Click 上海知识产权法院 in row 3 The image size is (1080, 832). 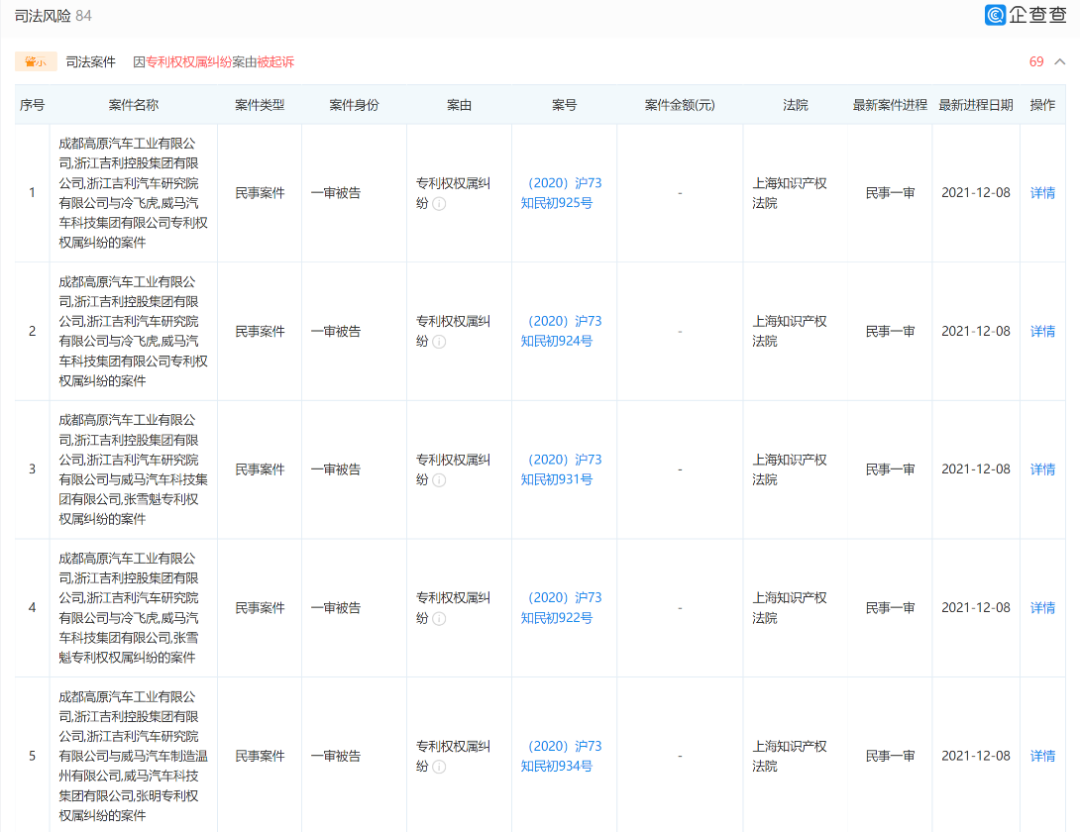coord(789,469)
